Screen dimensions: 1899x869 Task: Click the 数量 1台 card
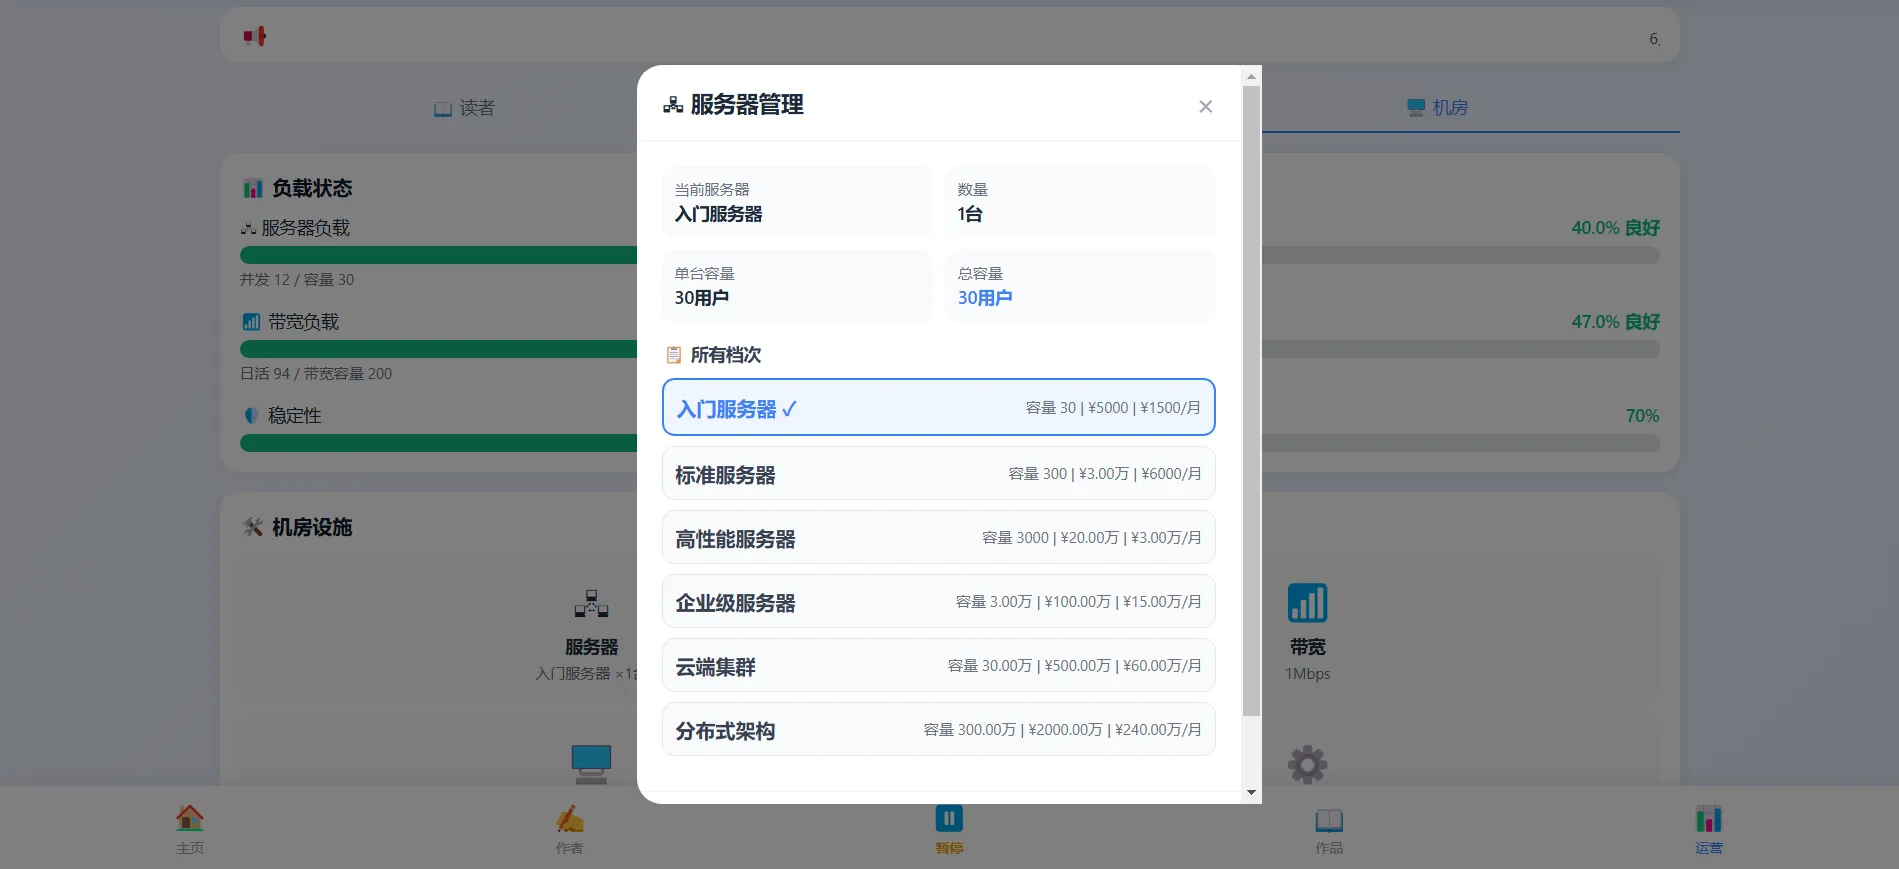point(1081,202)
